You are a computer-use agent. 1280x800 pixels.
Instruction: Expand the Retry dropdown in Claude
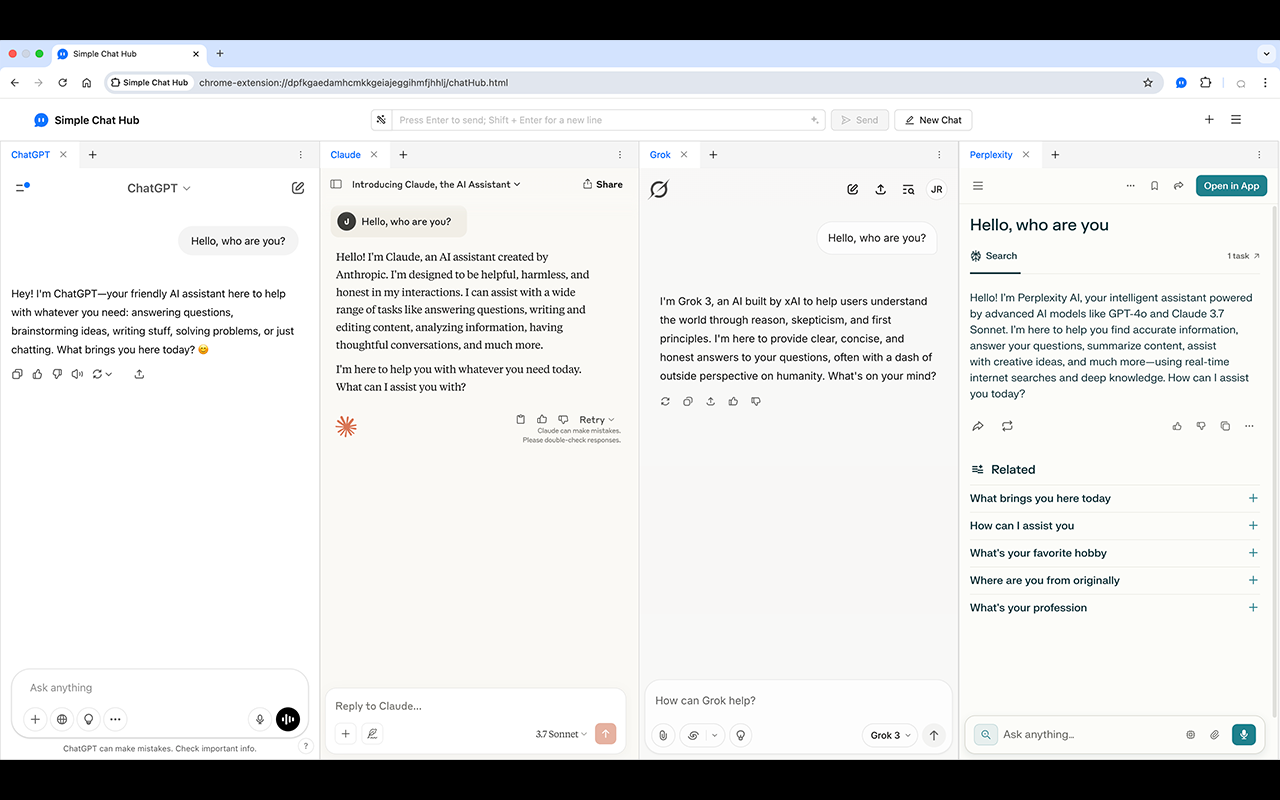click(597, 420)
